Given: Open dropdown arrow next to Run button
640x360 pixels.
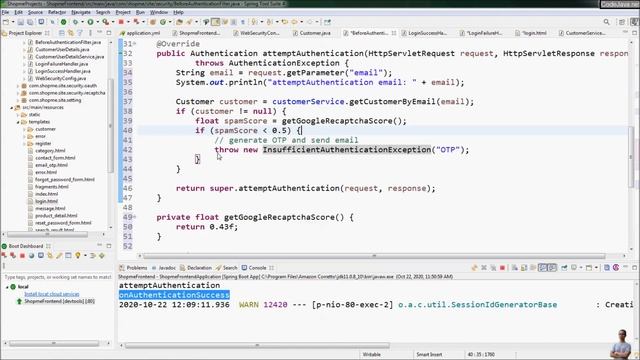Looking at the screenshot, I should 97,22.
